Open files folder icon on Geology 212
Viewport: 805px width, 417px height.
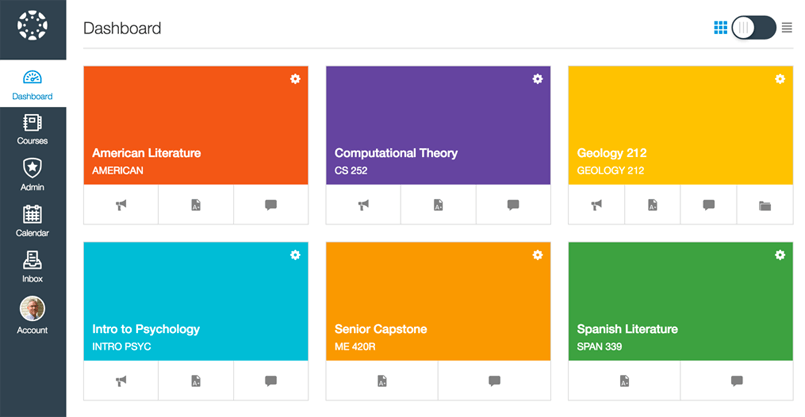coord(765,206)
